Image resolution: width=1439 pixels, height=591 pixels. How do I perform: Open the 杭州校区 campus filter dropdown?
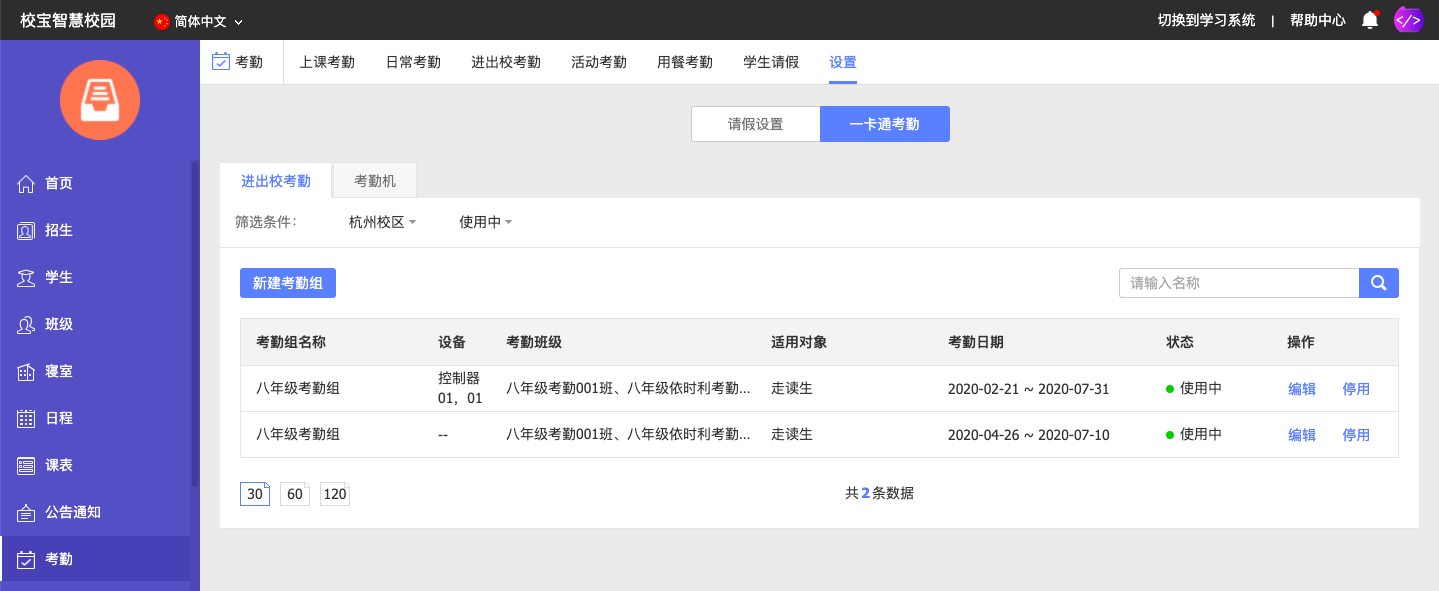point(382,222)
